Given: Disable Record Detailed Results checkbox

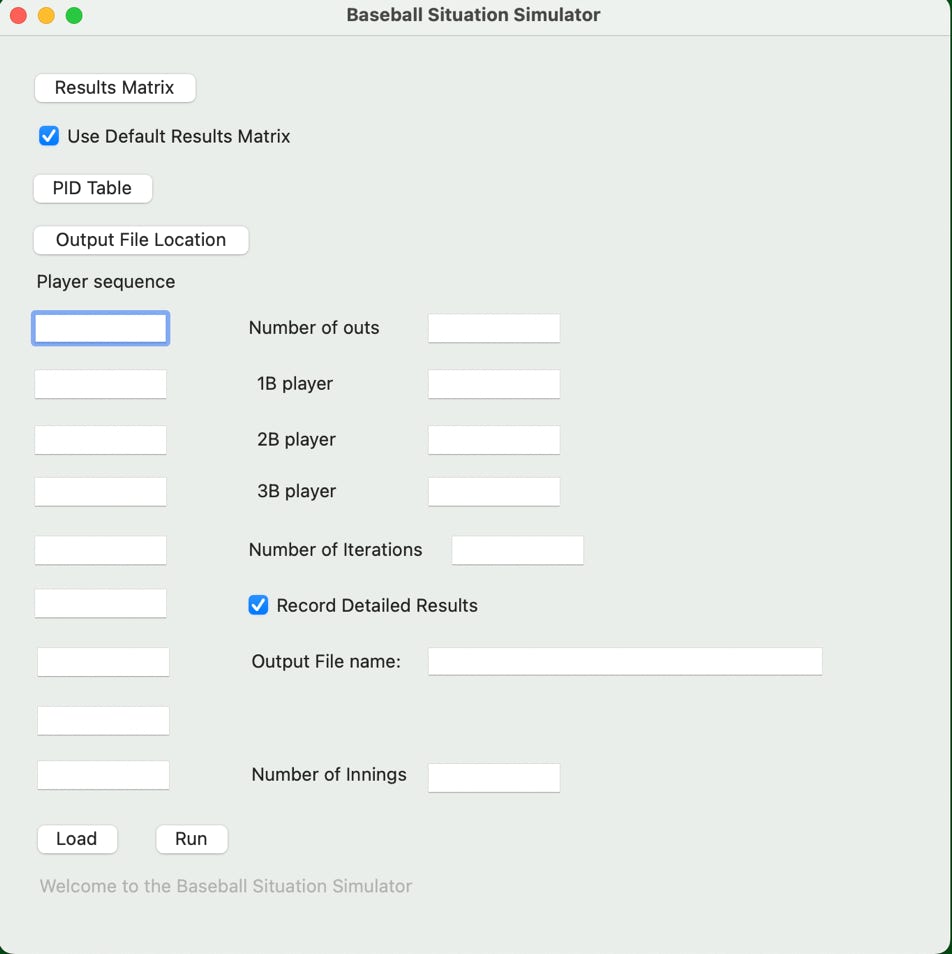Looking at the screenshot, I should coord(258,605).
